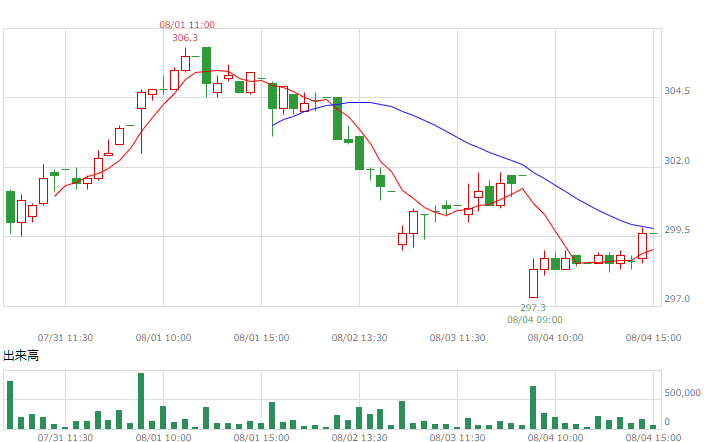Viewport: 705px width, 442px height.
Task: Click volume chart's 08/02 13:30 time label
Action: 359,438
